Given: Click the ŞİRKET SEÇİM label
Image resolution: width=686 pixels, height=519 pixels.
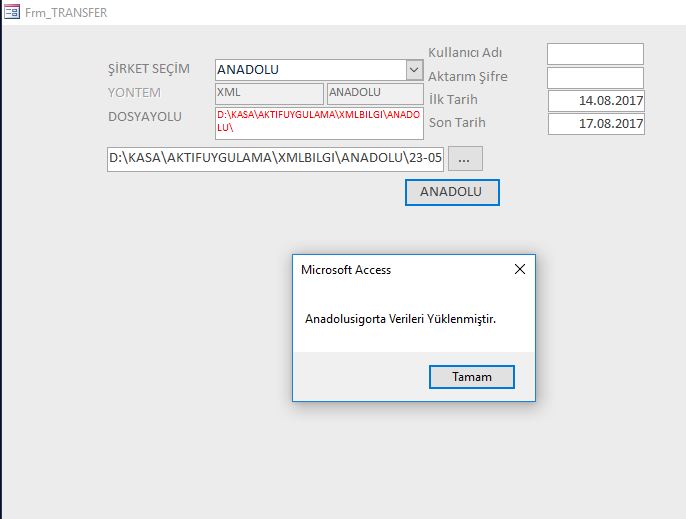Looking at the screenshot, I should point(148,69).
